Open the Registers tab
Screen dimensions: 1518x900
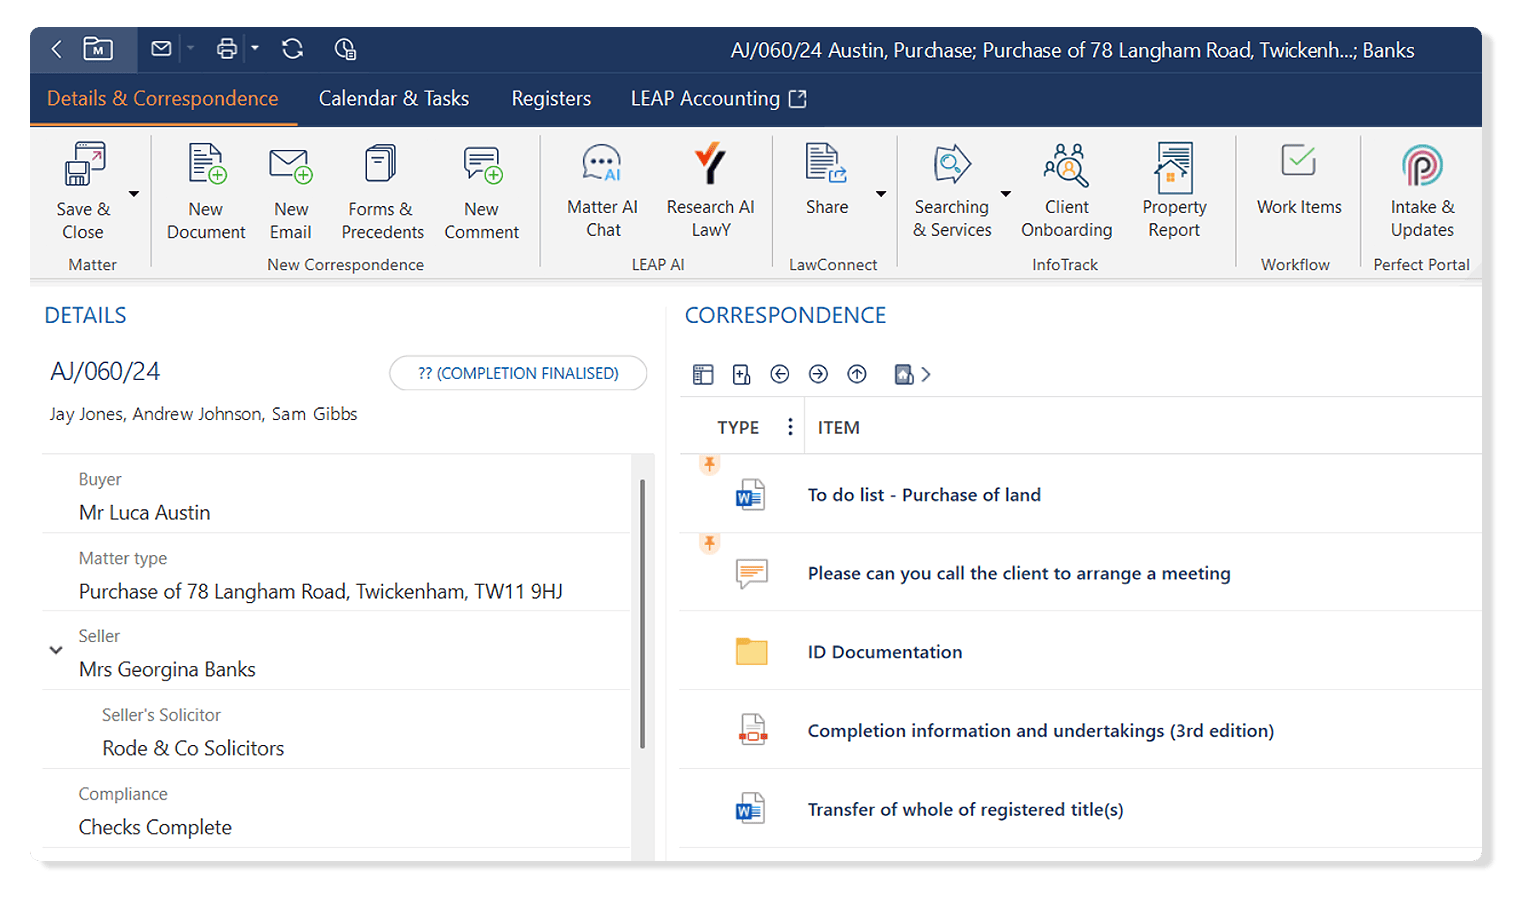[551, 98]
